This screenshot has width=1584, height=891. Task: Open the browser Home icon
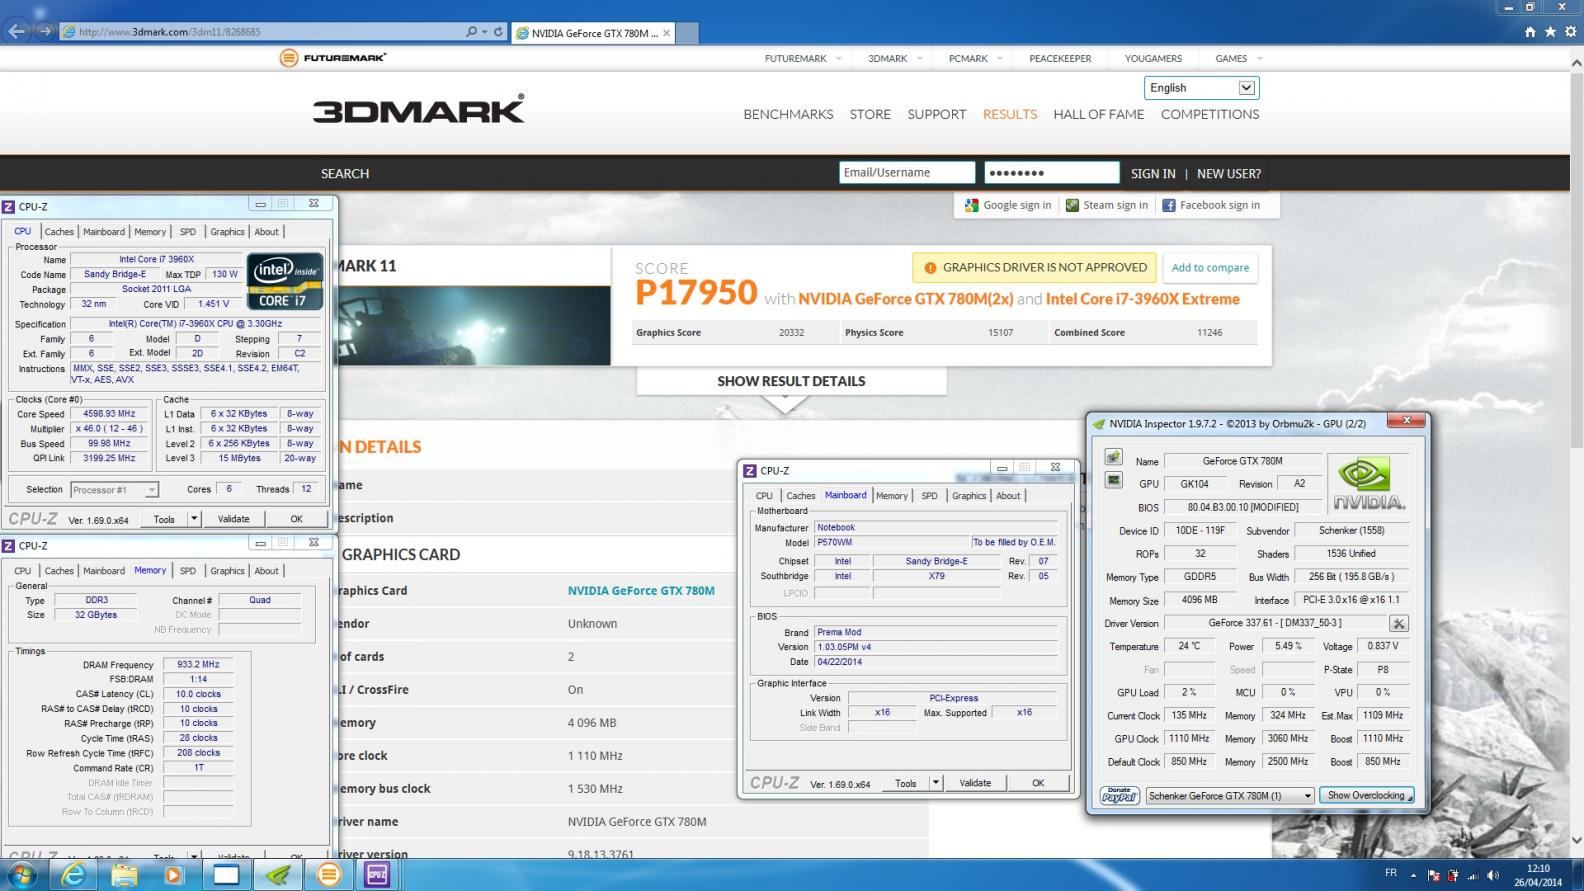(x=1529, y=32)
